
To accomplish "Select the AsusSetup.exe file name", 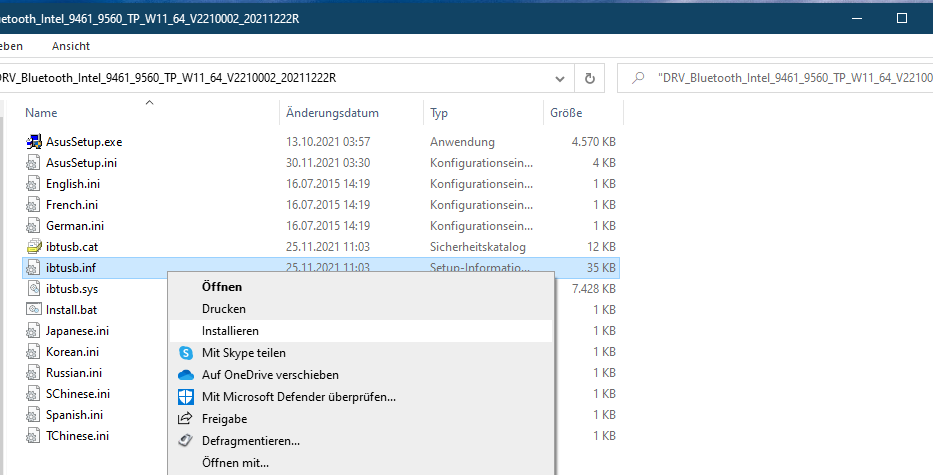I will [x=84, y=142].
